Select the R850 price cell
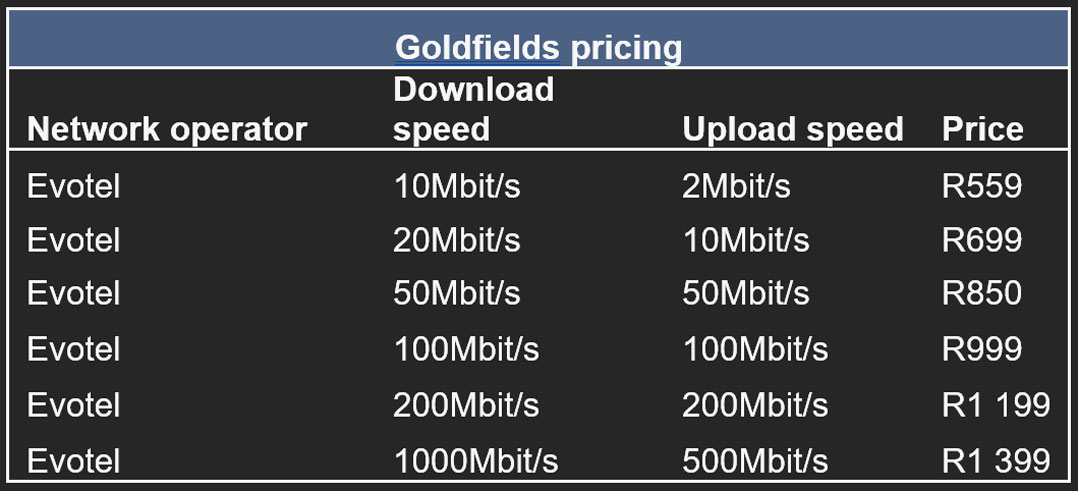Viewport: 1078px width, 491px height. click(981, 293)
